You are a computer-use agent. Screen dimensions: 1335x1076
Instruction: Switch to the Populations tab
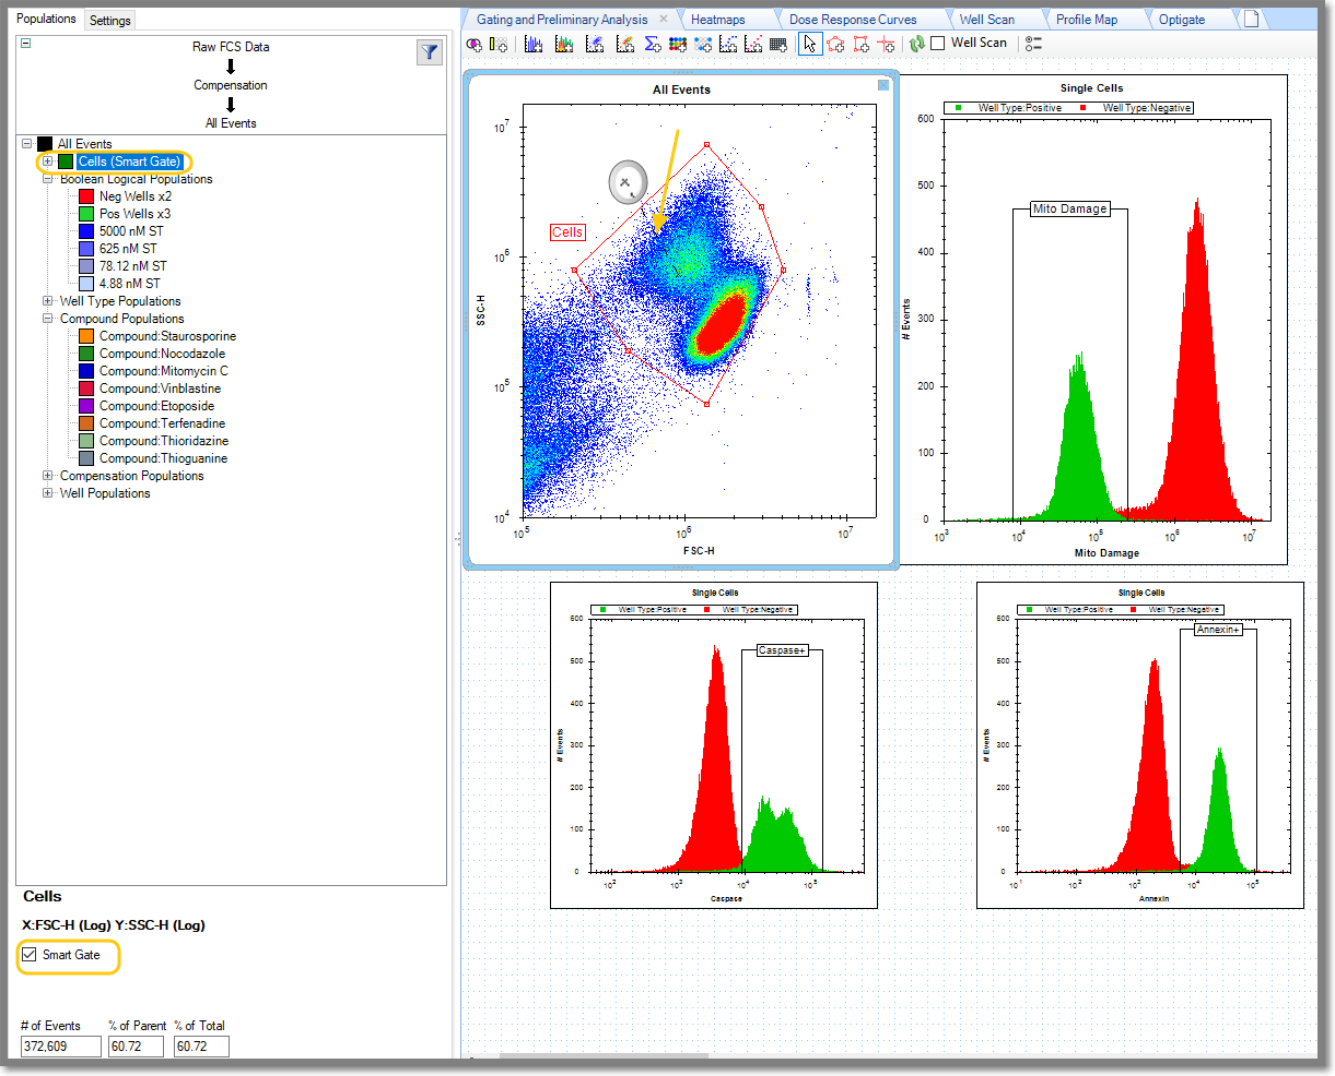(x=46, y=19)
